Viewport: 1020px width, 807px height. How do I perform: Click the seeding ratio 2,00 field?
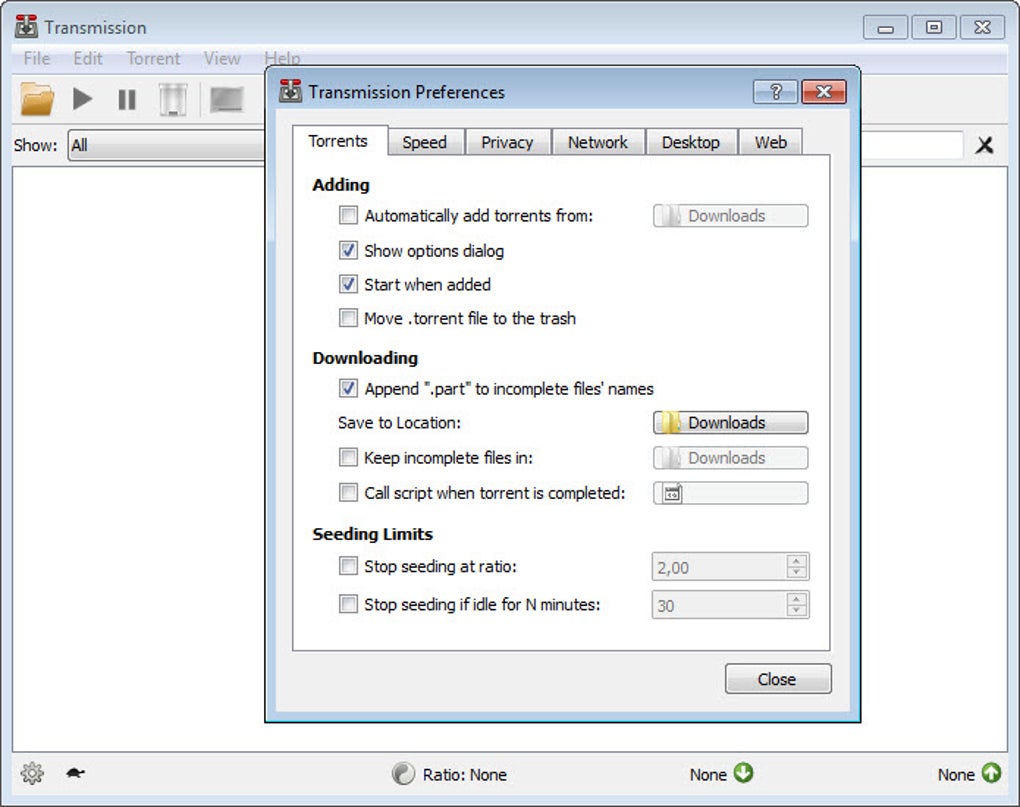[x=719, y=567]
